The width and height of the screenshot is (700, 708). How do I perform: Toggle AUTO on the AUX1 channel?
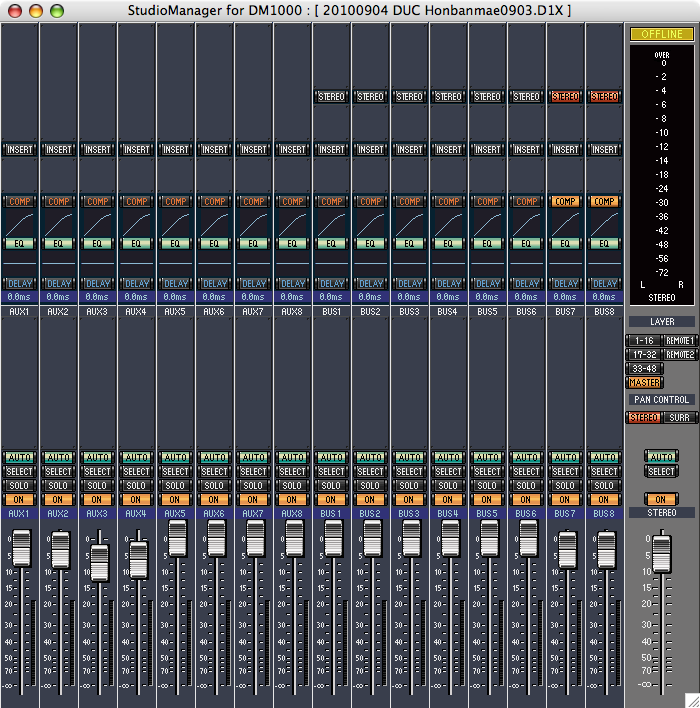(19, 457)
